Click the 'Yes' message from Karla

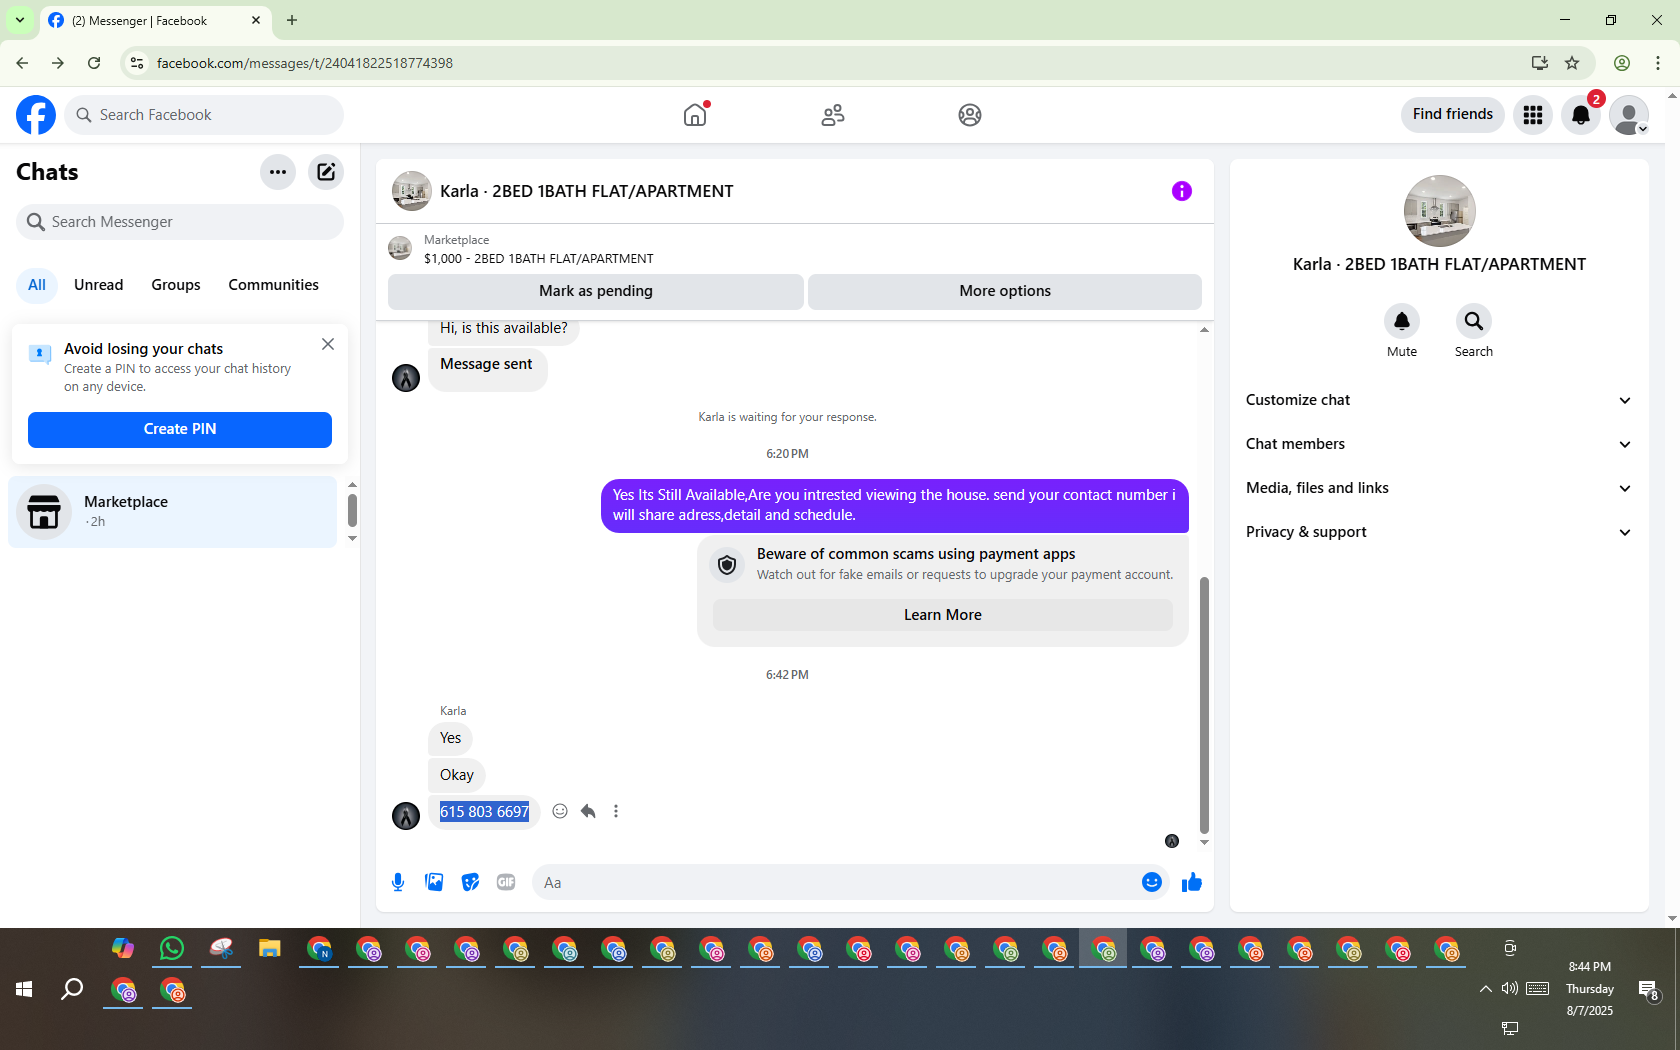coord(451,738)
